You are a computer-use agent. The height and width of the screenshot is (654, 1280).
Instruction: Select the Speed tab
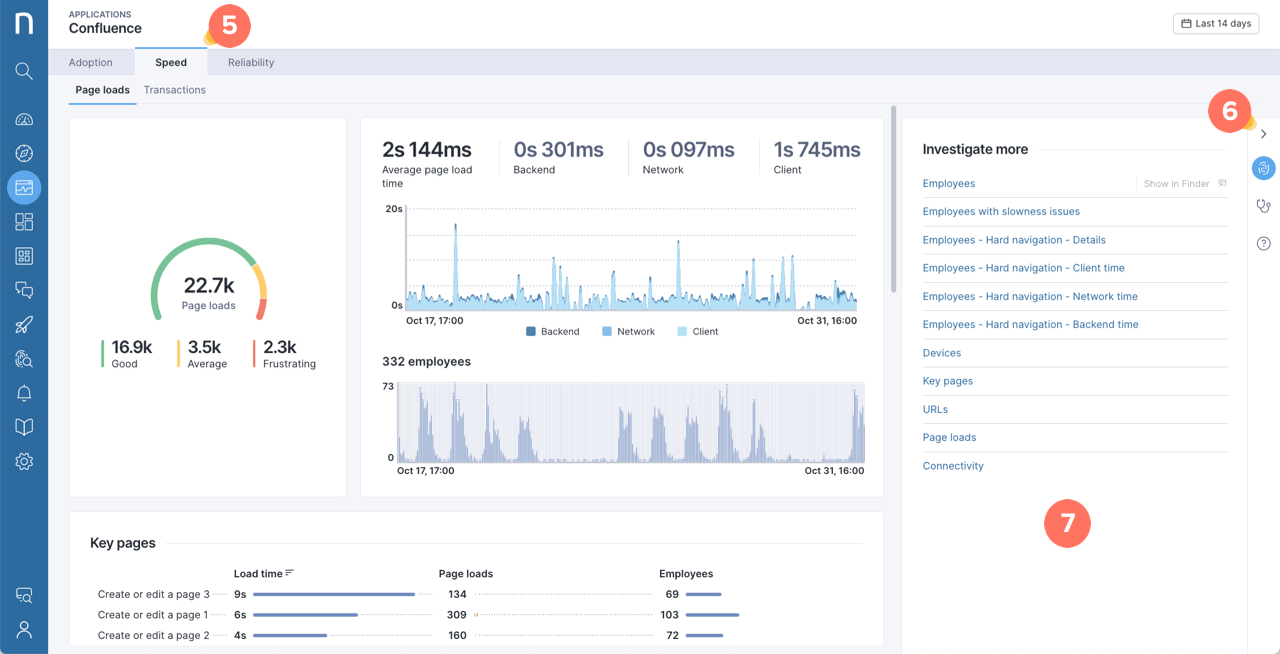coord(171,62)
